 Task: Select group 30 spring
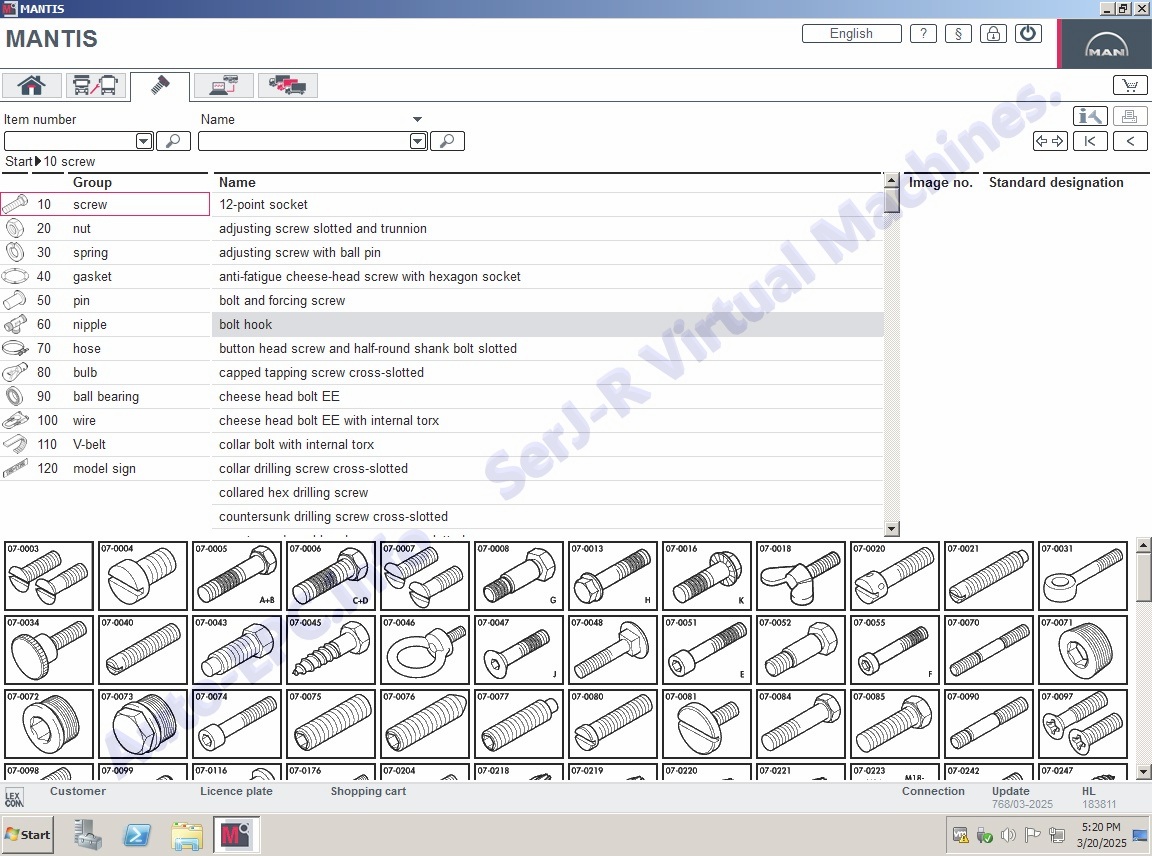[x=105, y=253]
